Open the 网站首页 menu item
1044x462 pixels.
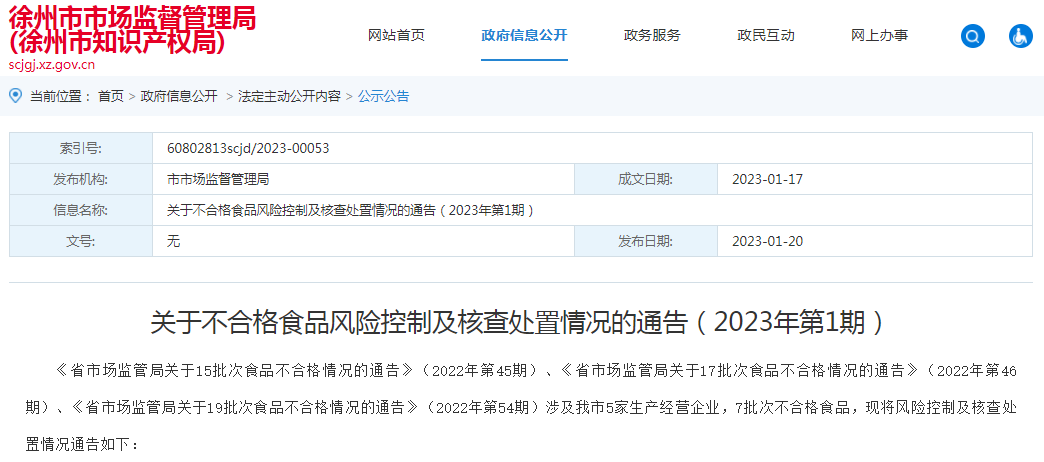(396, 36)
